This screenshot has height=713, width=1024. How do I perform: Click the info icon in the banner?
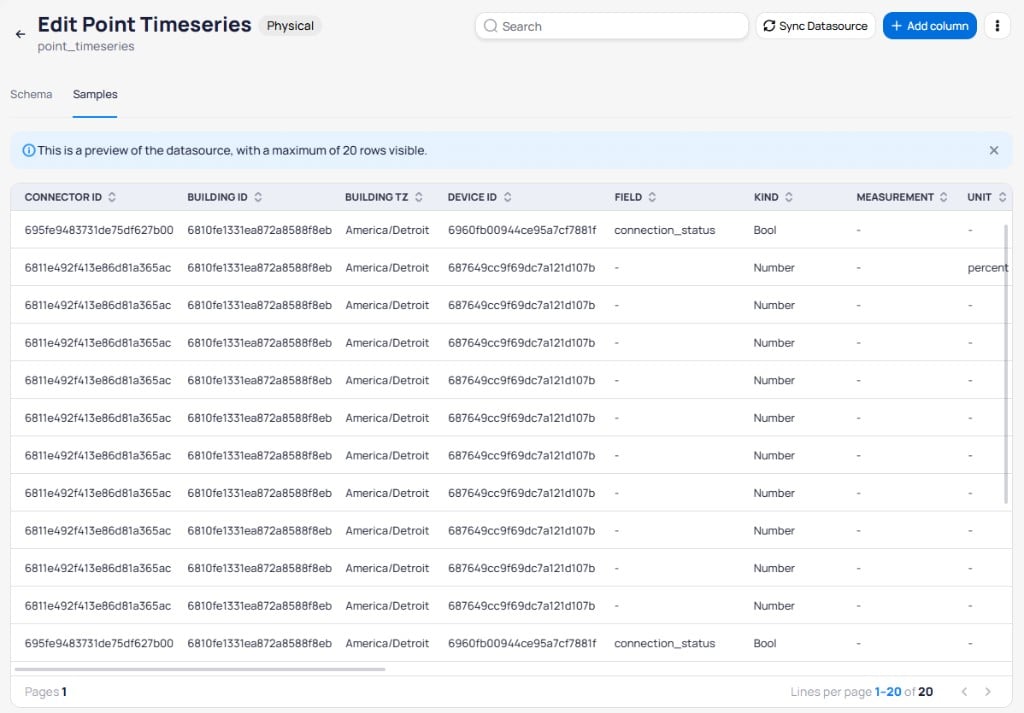(x=29, y=150)
